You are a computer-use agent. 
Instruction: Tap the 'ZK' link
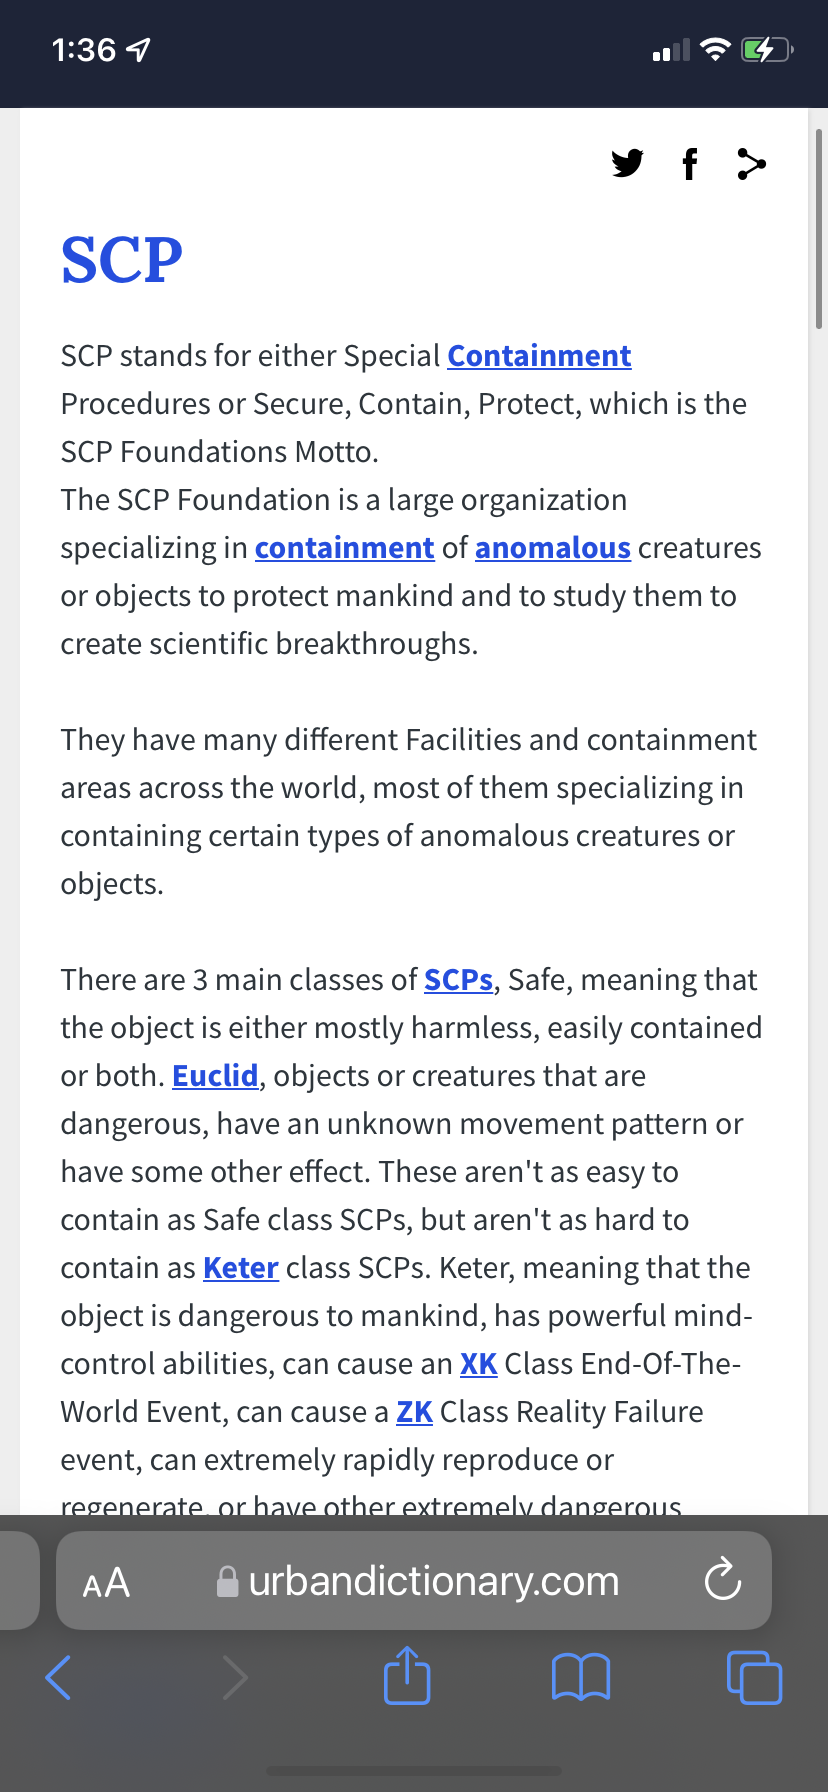(x=414, y=1412)
